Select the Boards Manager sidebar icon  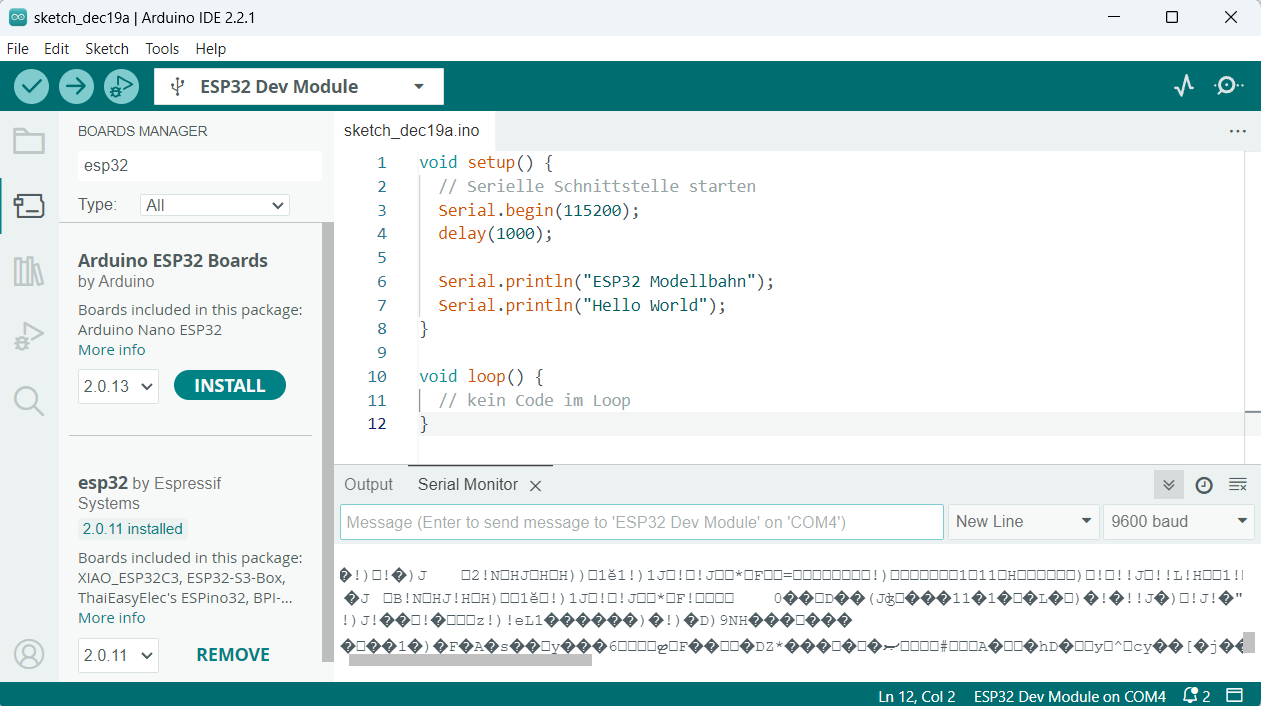coord(28,206)
